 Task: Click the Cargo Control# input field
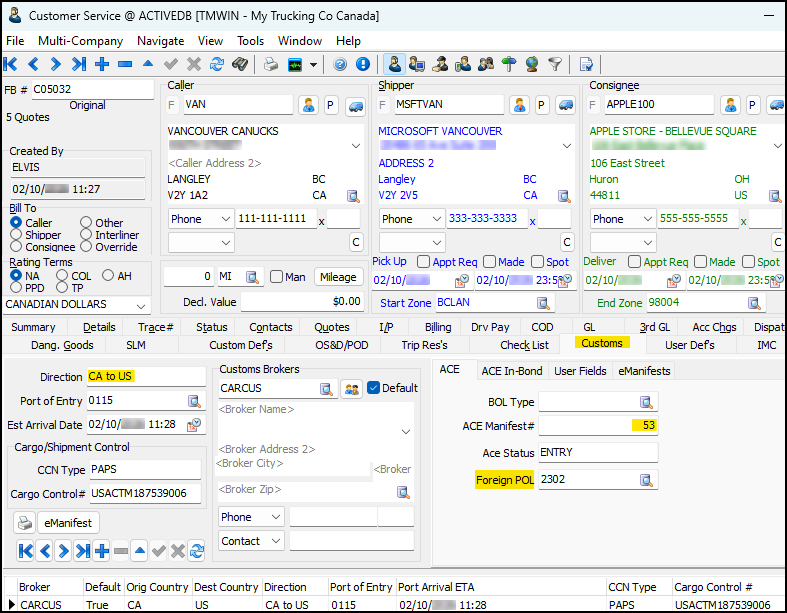pyautogui.click(x=145, y=494)
